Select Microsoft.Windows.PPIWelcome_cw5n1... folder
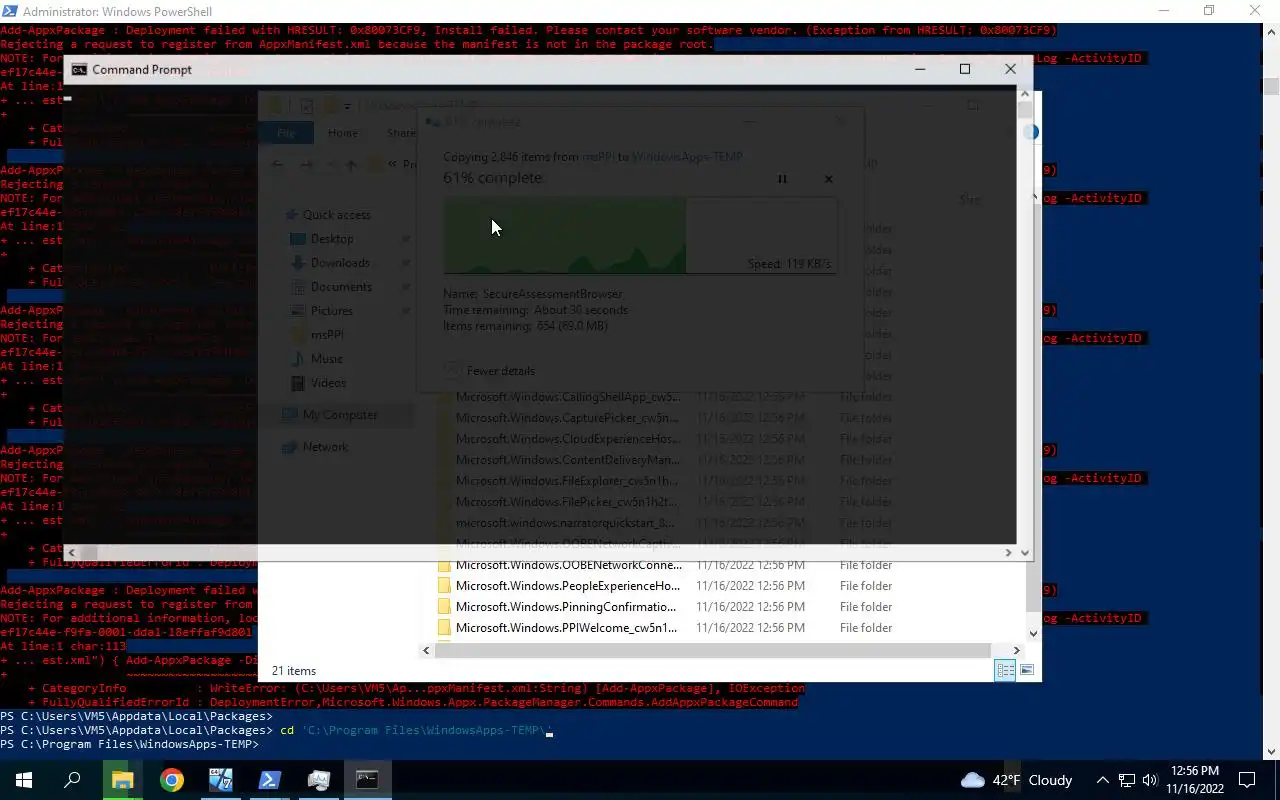The height and width of the screenshot is (800, 1280). (566, 628)
